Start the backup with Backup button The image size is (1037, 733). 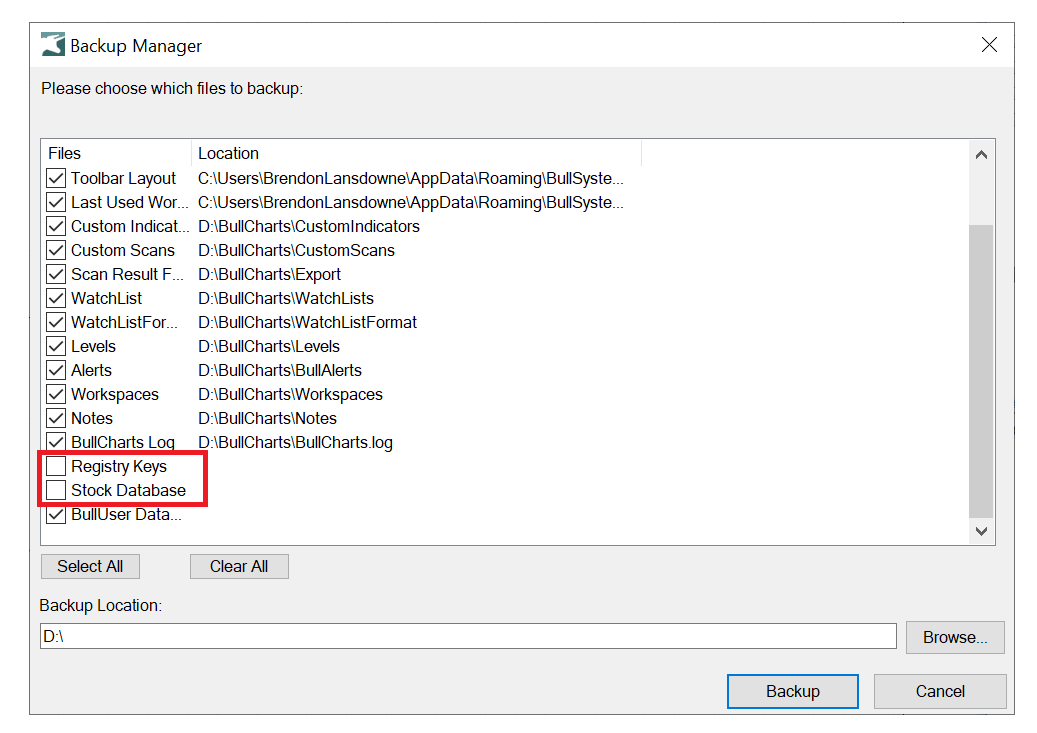(793, 691)
